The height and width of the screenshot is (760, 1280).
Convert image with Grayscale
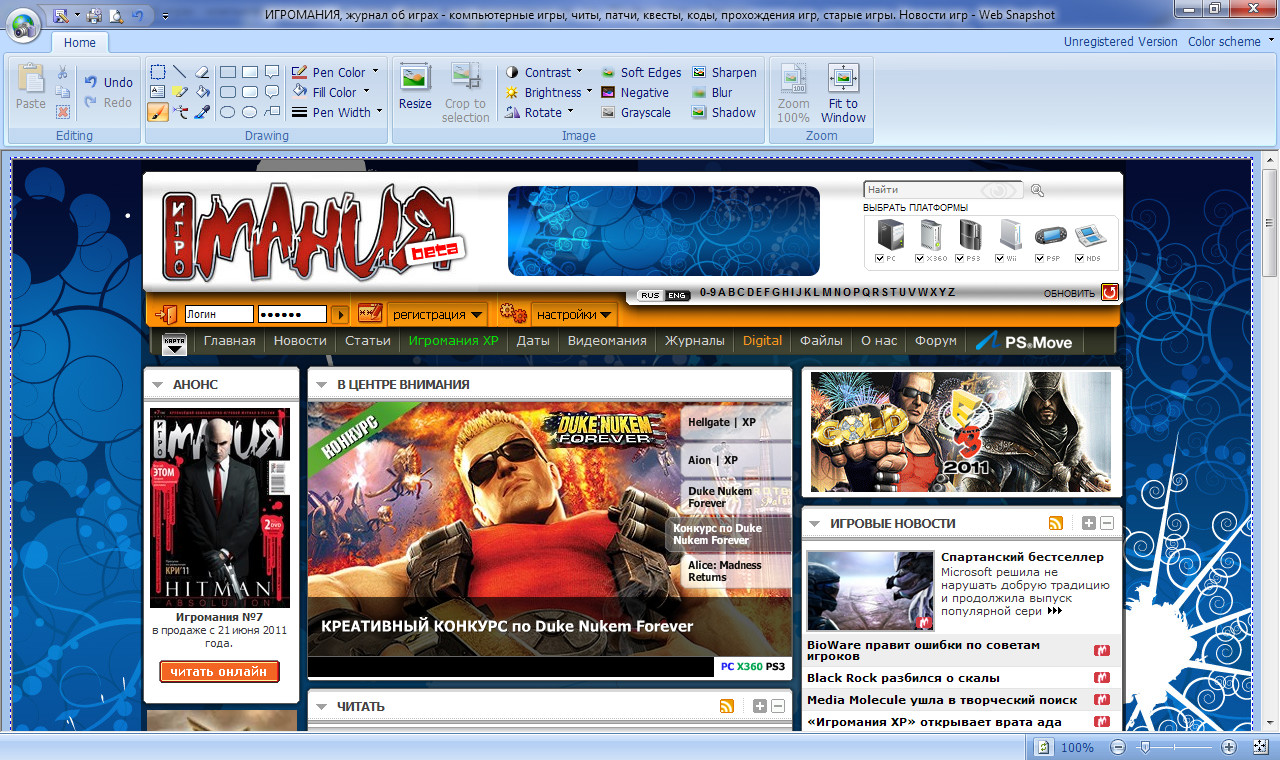(x=636, y=112)
